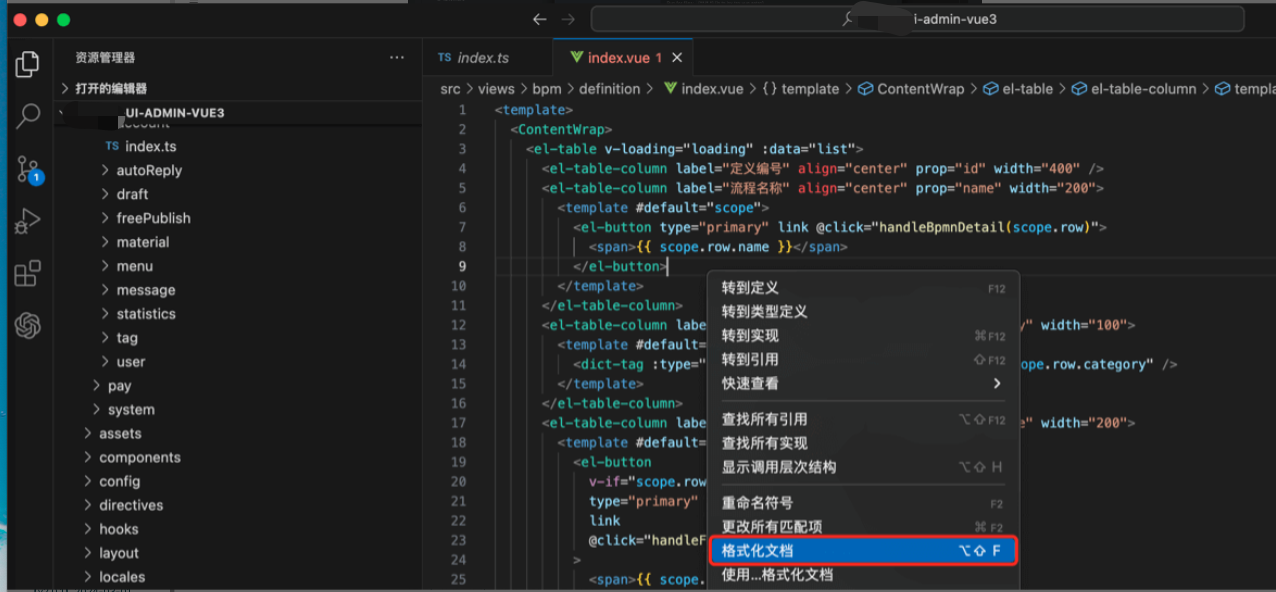
Task: Open the Run and Debug view
Action: (x=28, y=221)
